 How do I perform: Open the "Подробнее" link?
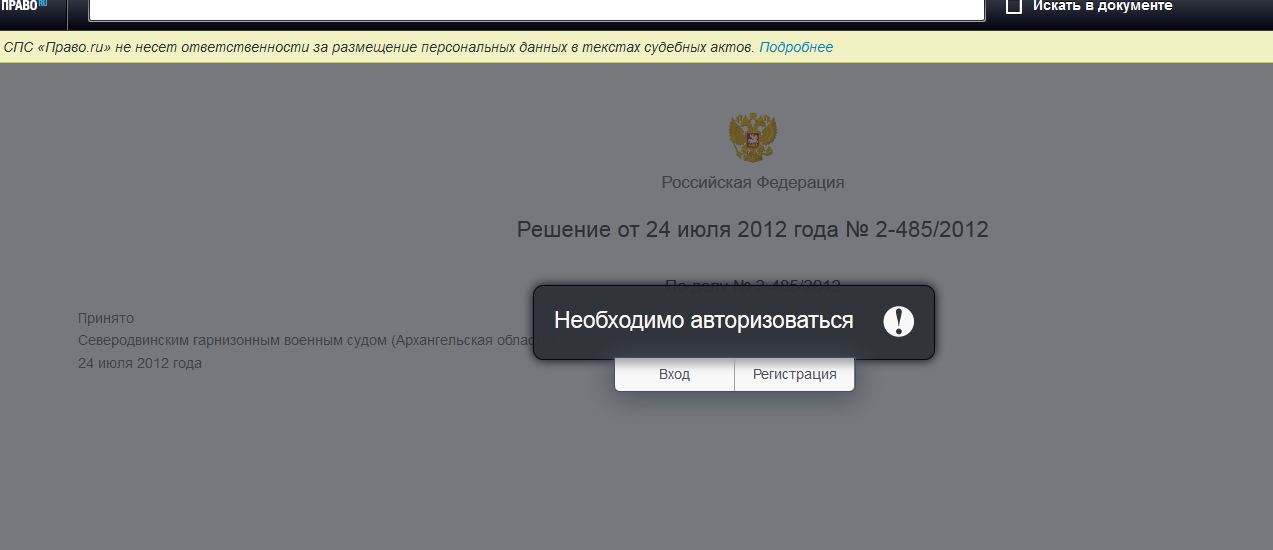pyautogui.click(x=796, y=47)
